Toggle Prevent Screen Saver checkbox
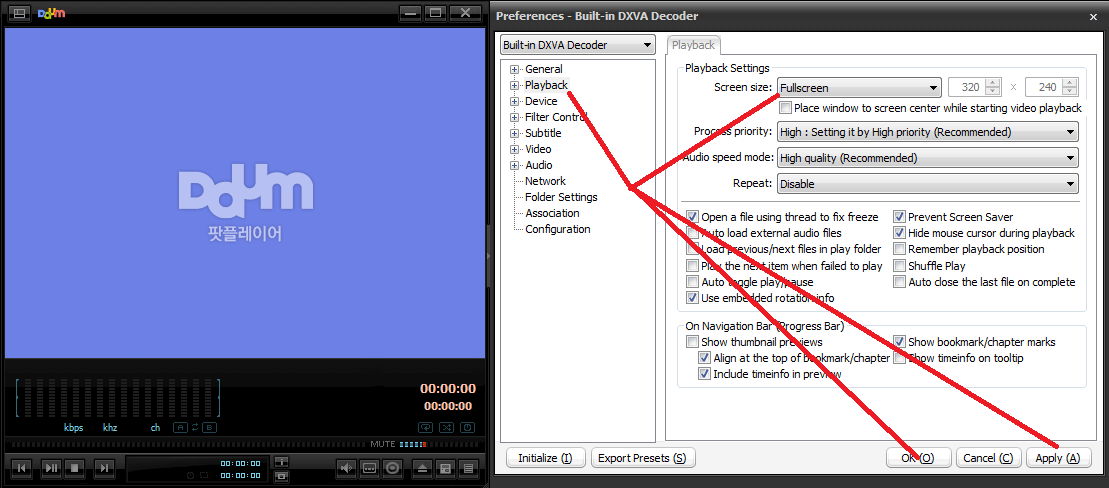 point(899,217)
